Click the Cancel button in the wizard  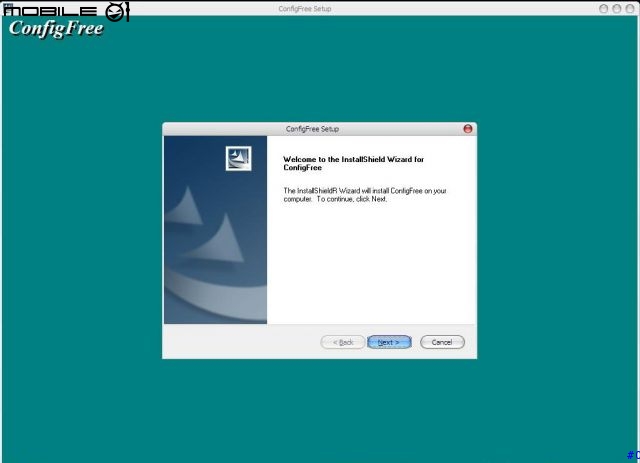point(442,342)
